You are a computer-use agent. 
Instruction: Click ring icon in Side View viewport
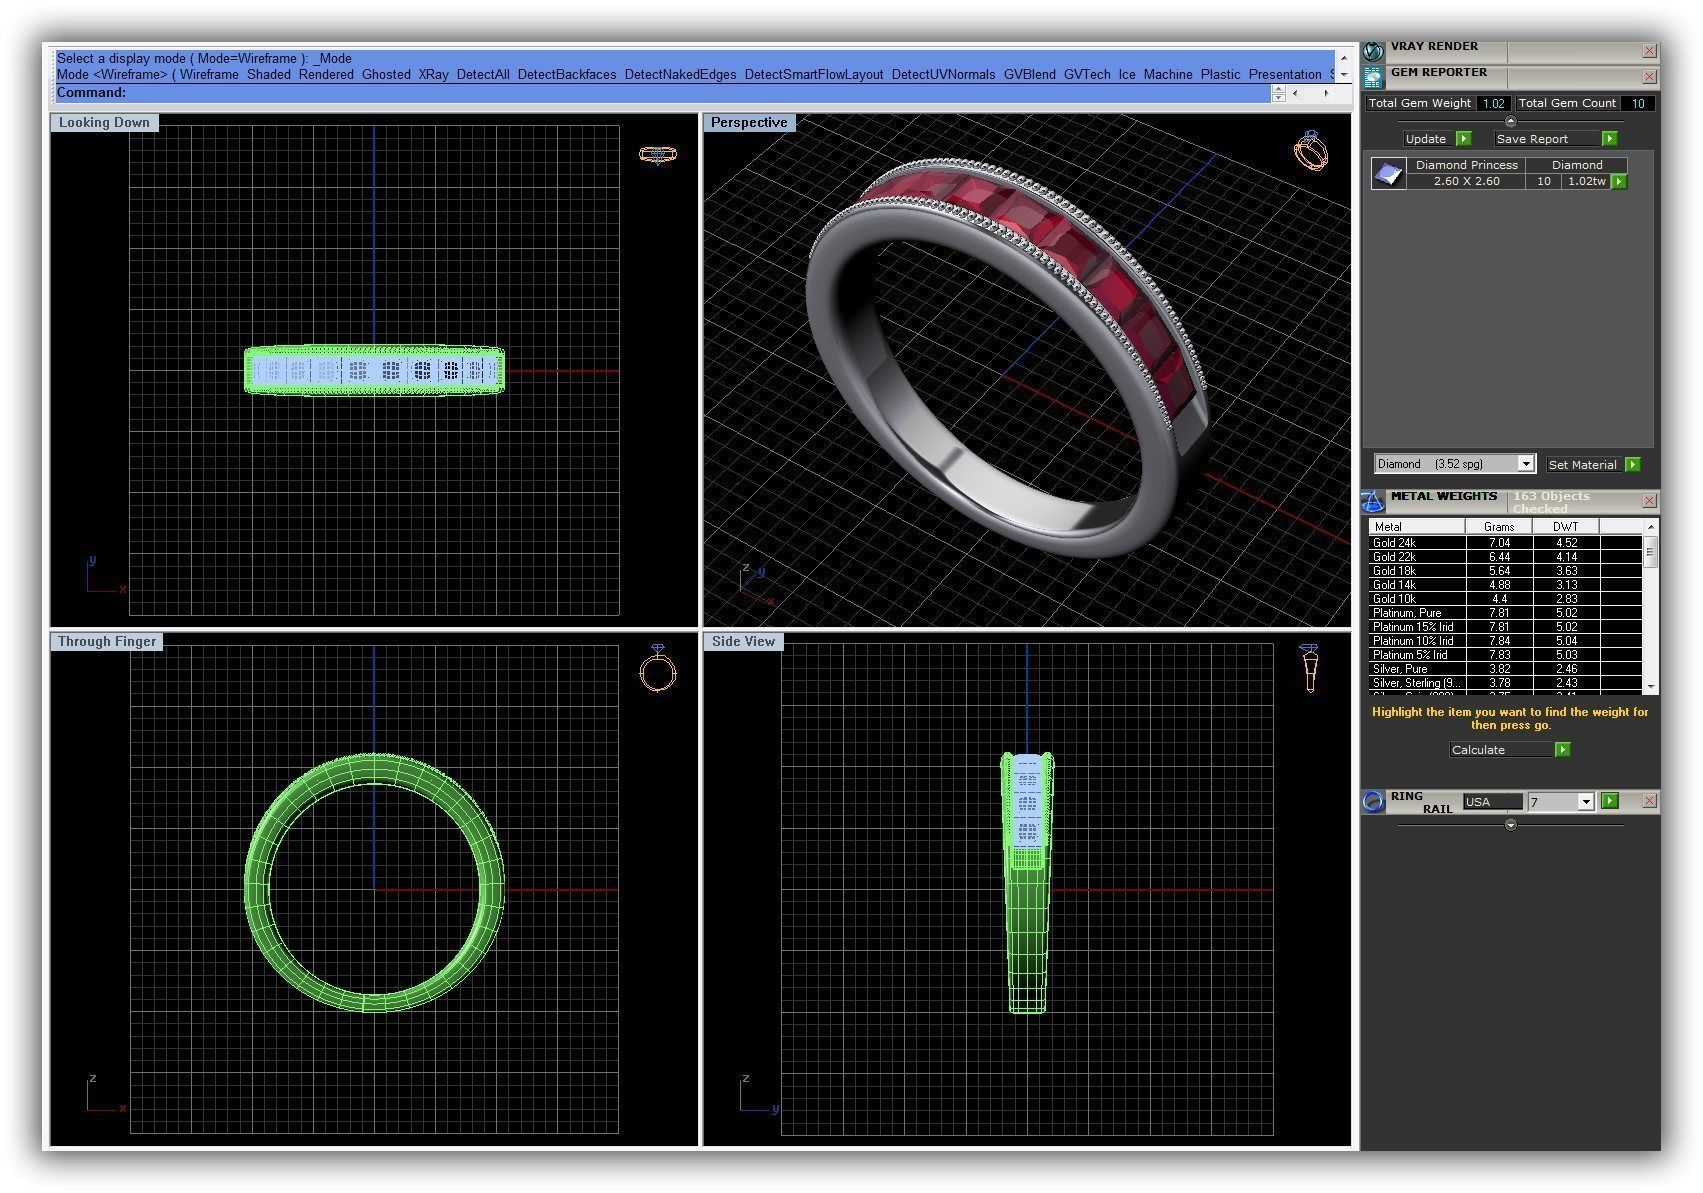[1310, 669]
